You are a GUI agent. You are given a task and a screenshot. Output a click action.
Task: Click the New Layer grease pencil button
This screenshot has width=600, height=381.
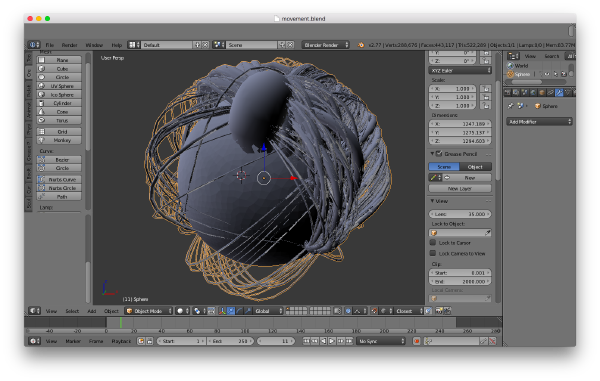click(460, 189)
